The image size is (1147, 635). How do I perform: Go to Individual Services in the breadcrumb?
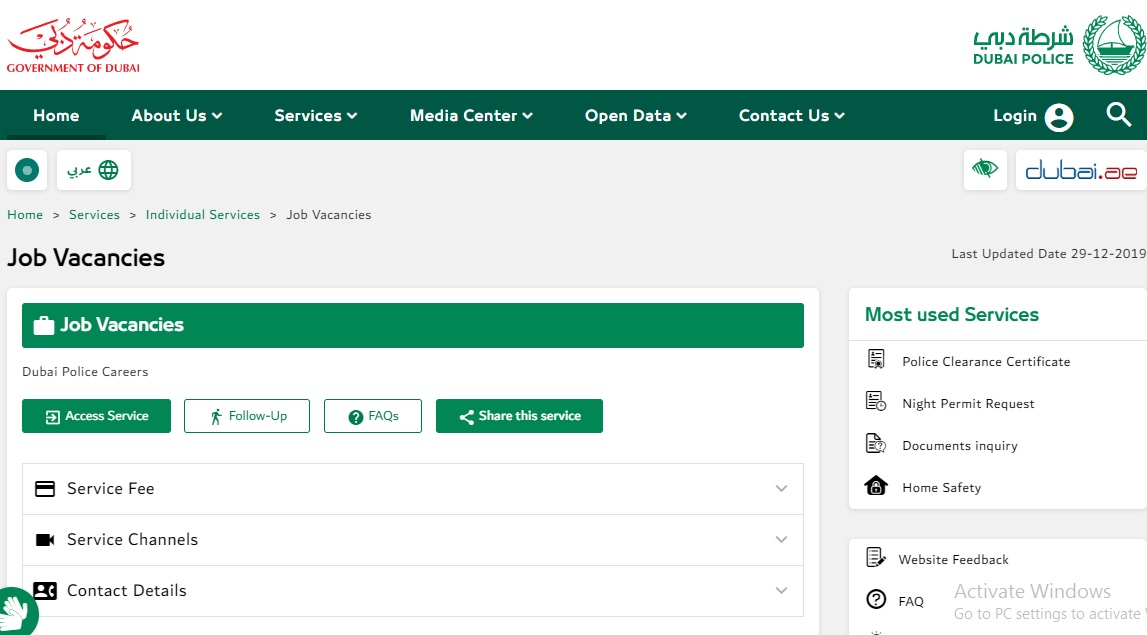203,215
